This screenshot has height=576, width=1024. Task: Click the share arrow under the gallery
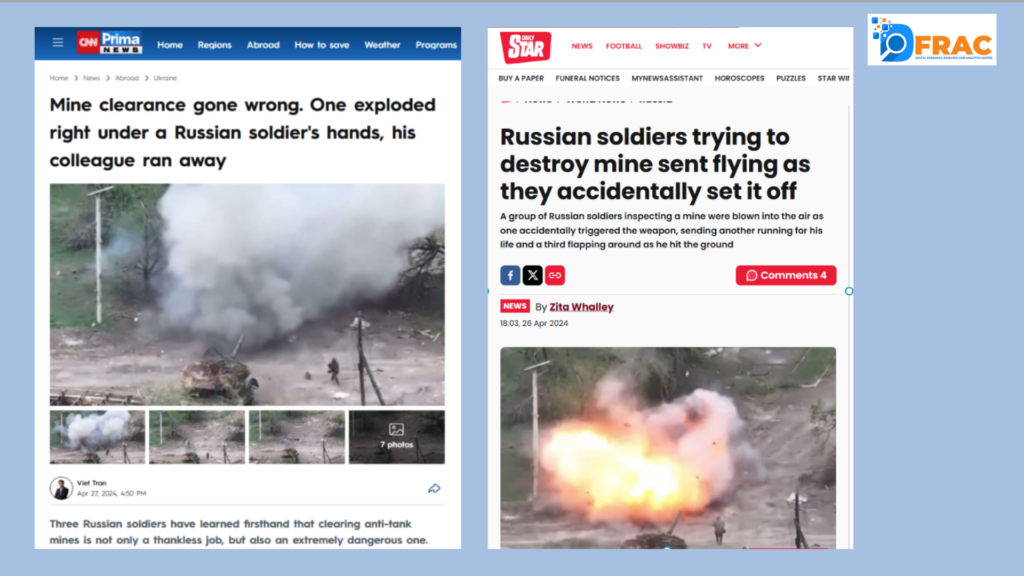coord(434,488)
